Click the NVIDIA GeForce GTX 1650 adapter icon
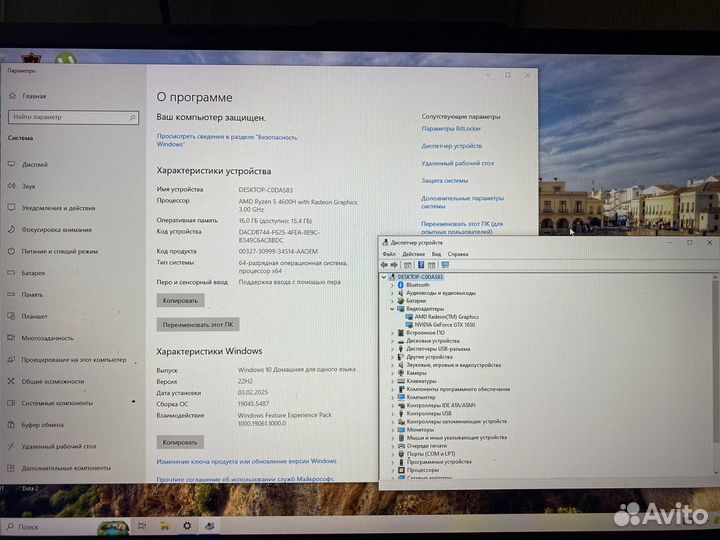Viewport: 720px width, 540px height. click(x=409, y=325)
